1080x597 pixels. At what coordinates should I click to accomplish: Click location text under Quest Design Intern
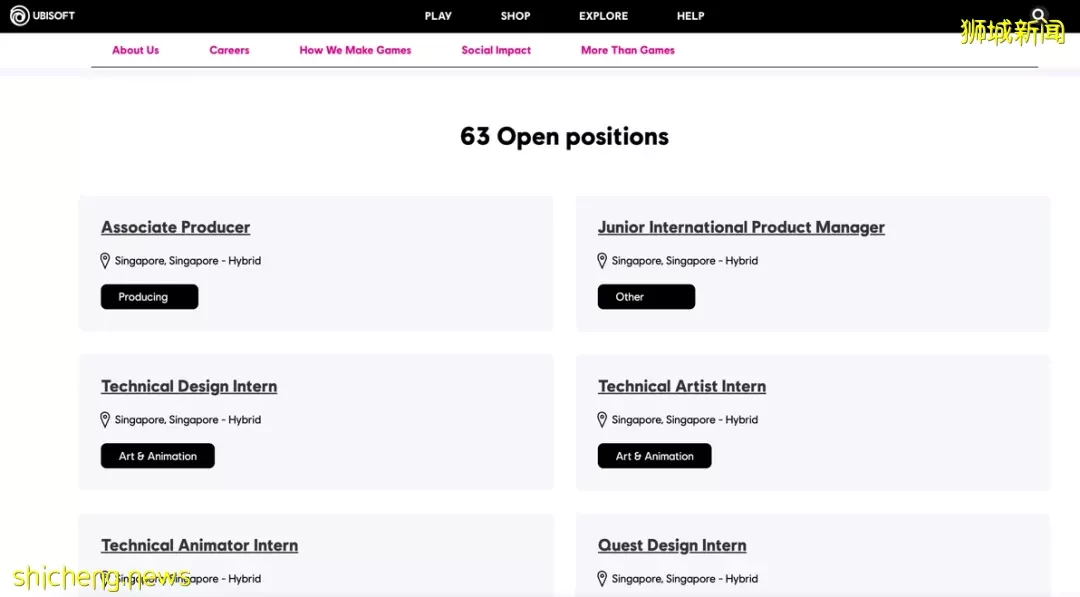coord(685,578)
